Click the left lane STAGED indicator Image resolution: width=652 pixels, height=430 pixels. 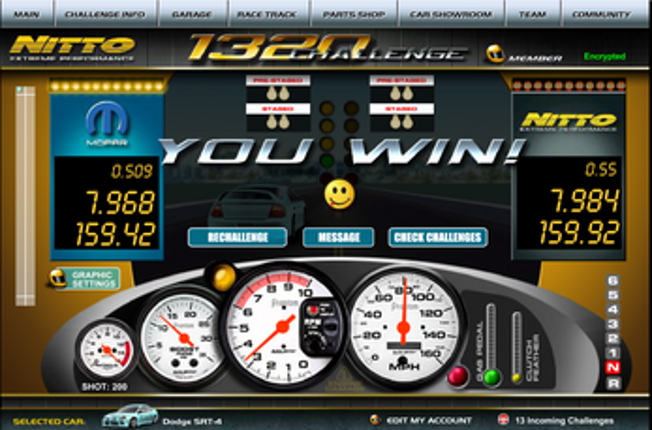click(x=278, y=117)
